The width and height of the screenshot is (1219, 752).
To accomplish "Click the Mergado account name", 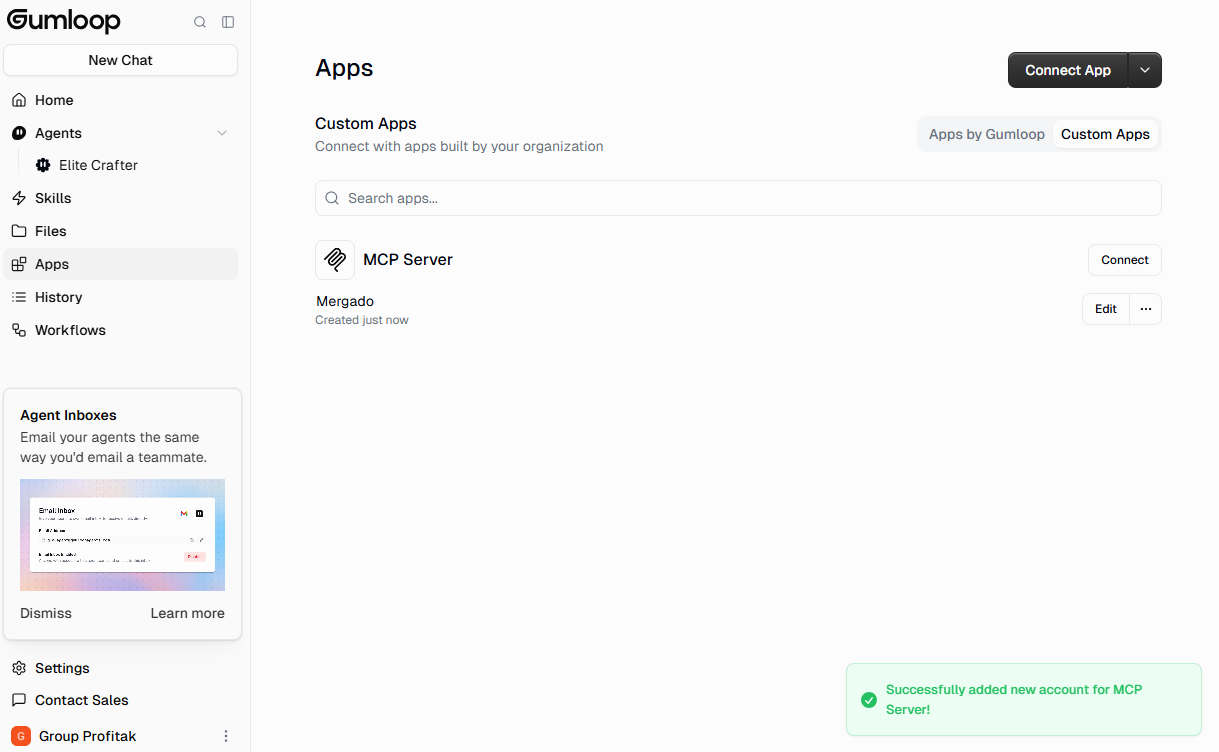I will 345,301.
